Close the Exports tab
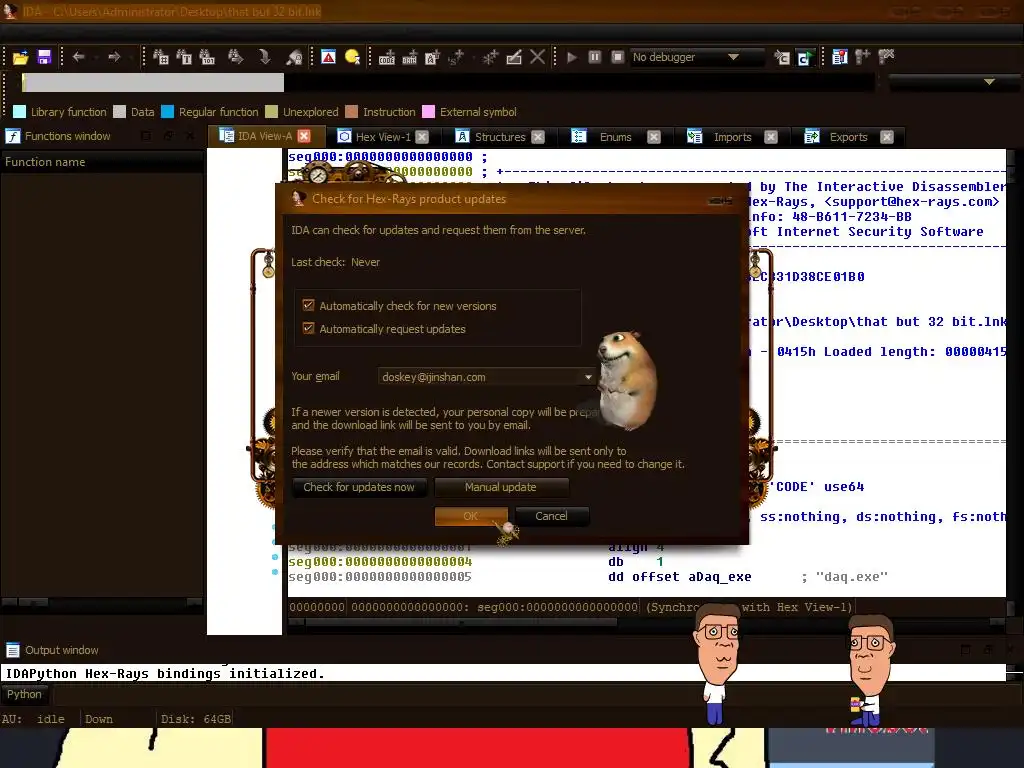 click(x=886, y=137)
